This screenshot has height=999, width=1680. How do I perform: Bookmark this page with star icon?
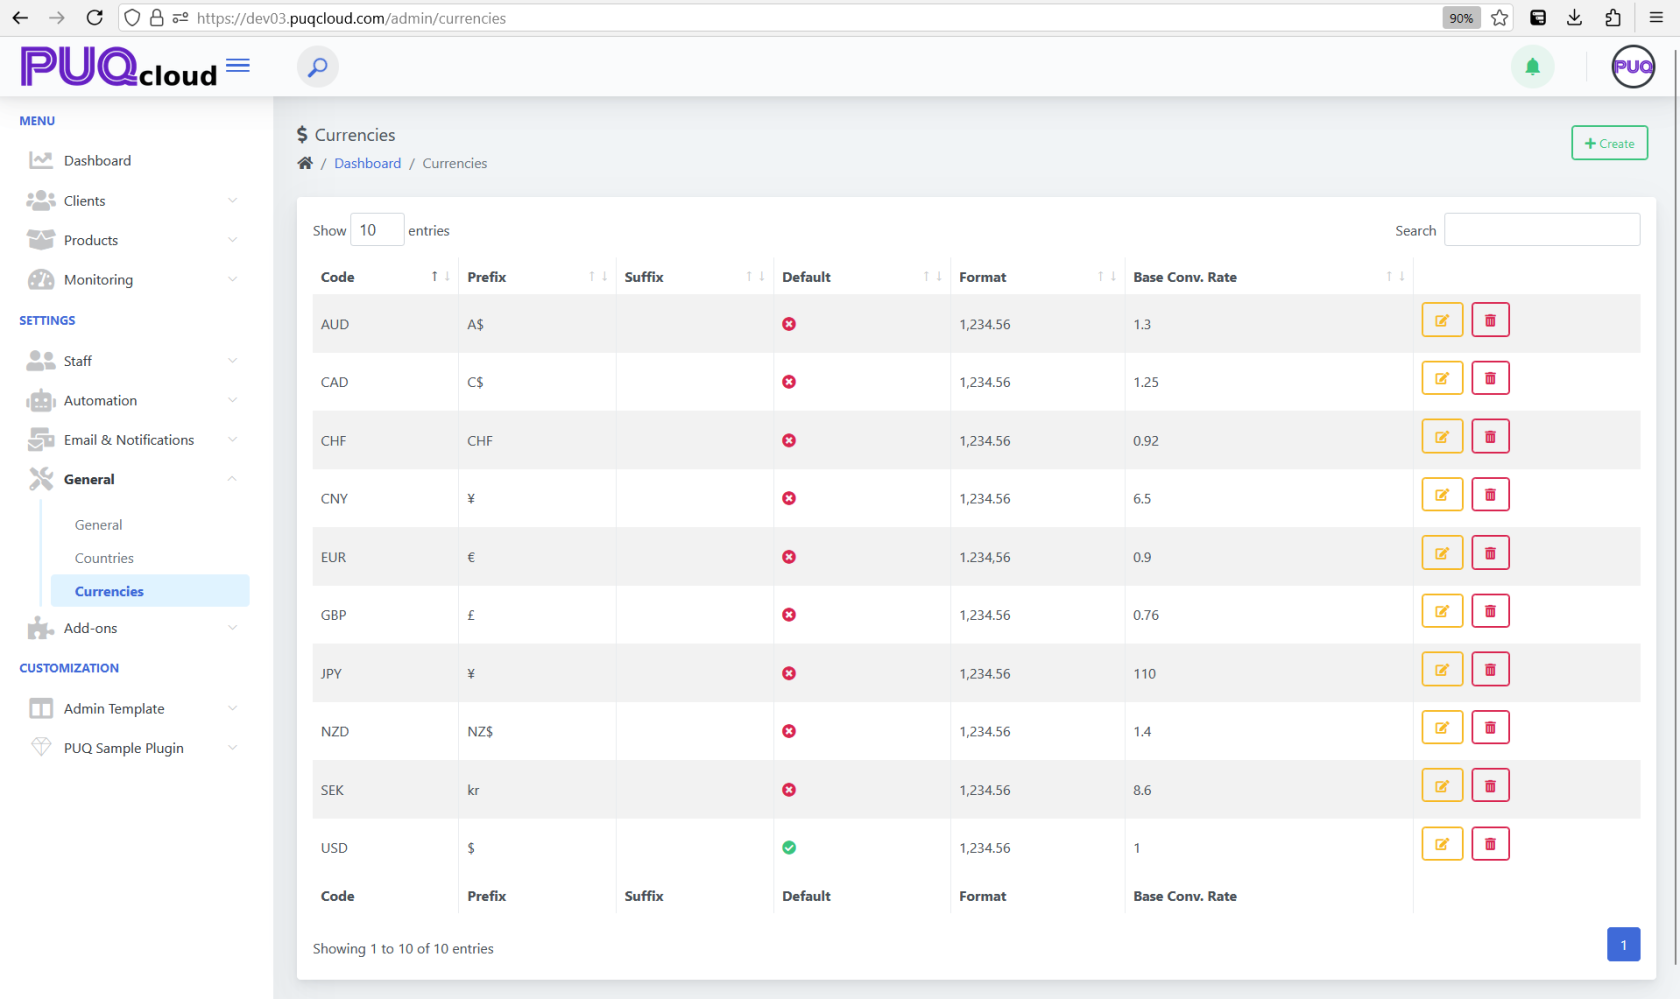tap(1499, 18)
